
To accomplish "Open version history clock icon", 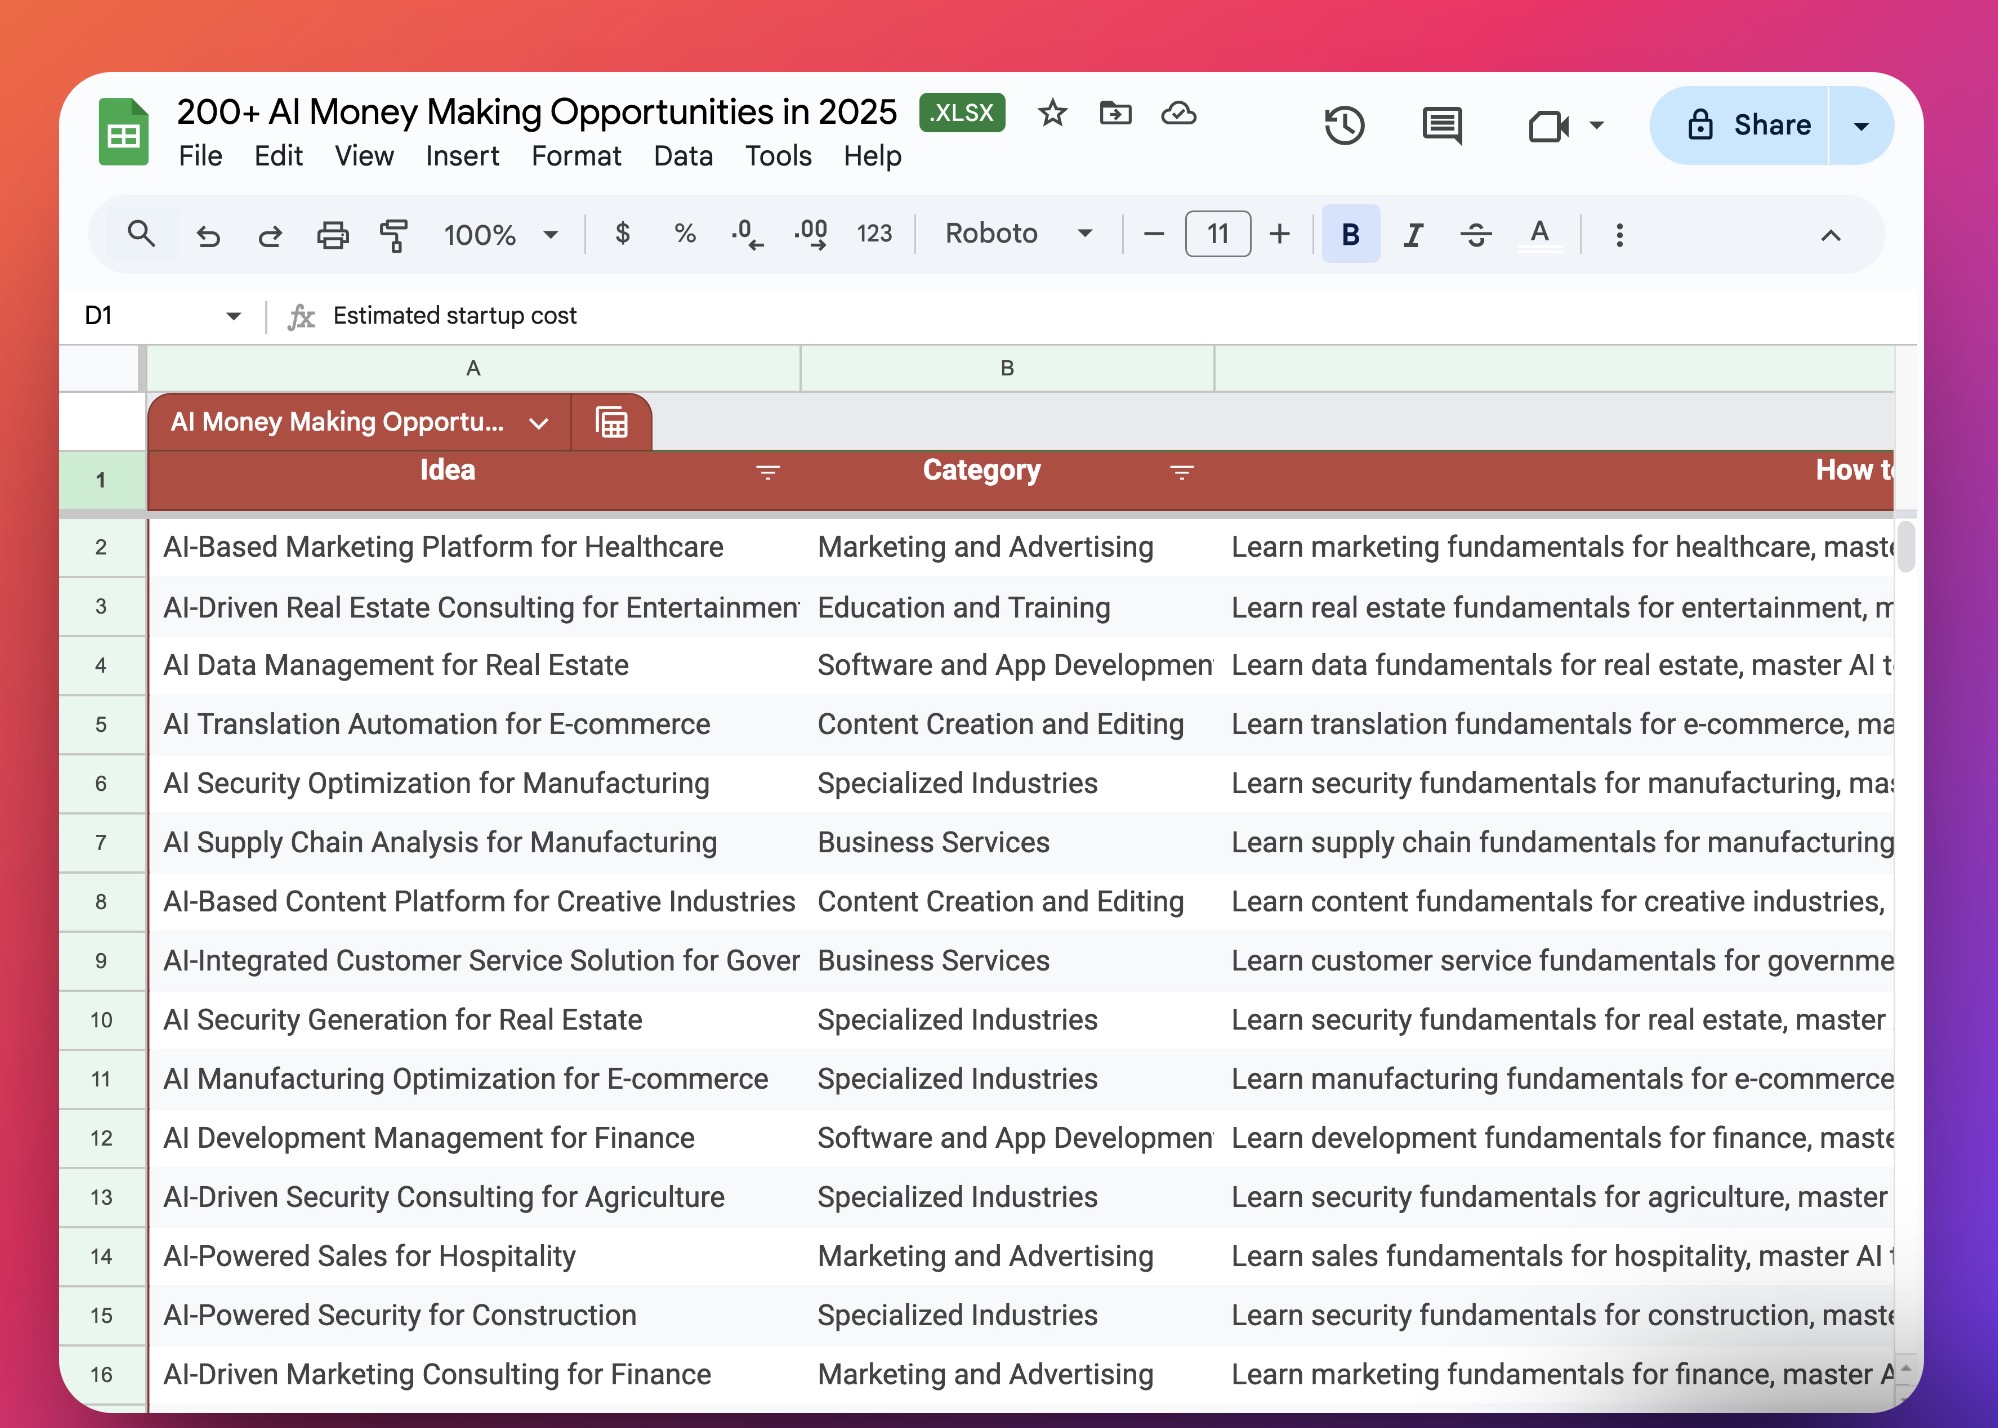I will point(1344,126).
